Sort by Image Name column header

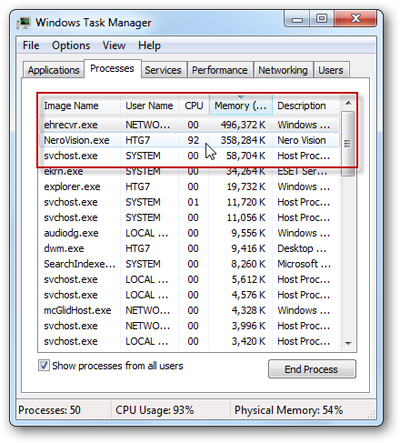coord(79,106)
